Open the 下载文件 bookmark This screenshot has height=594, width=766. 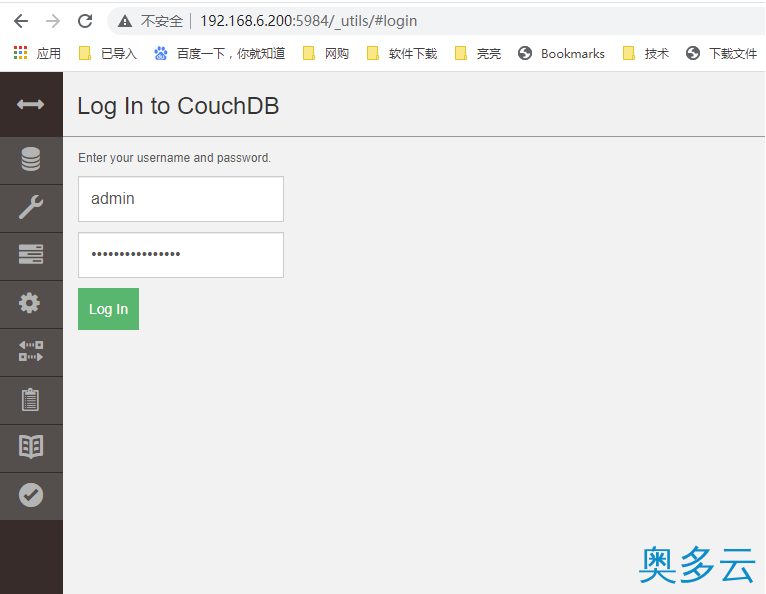[721, 53]
